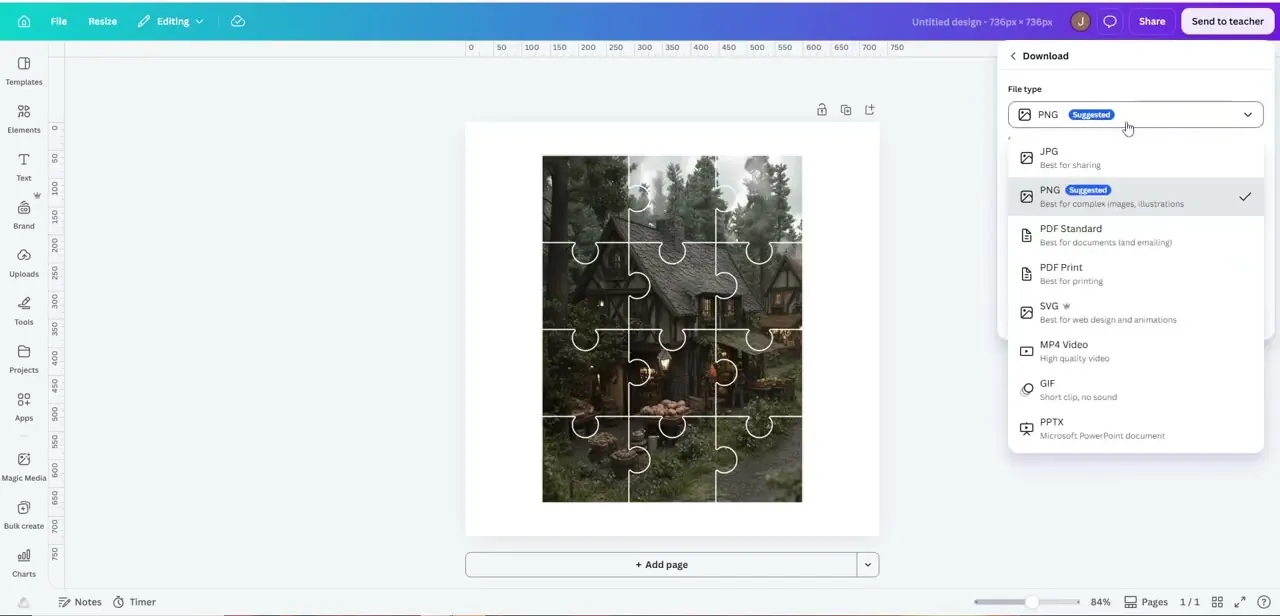Open the File menu
The image size is (1280, 616).
(x=59, y=21)
